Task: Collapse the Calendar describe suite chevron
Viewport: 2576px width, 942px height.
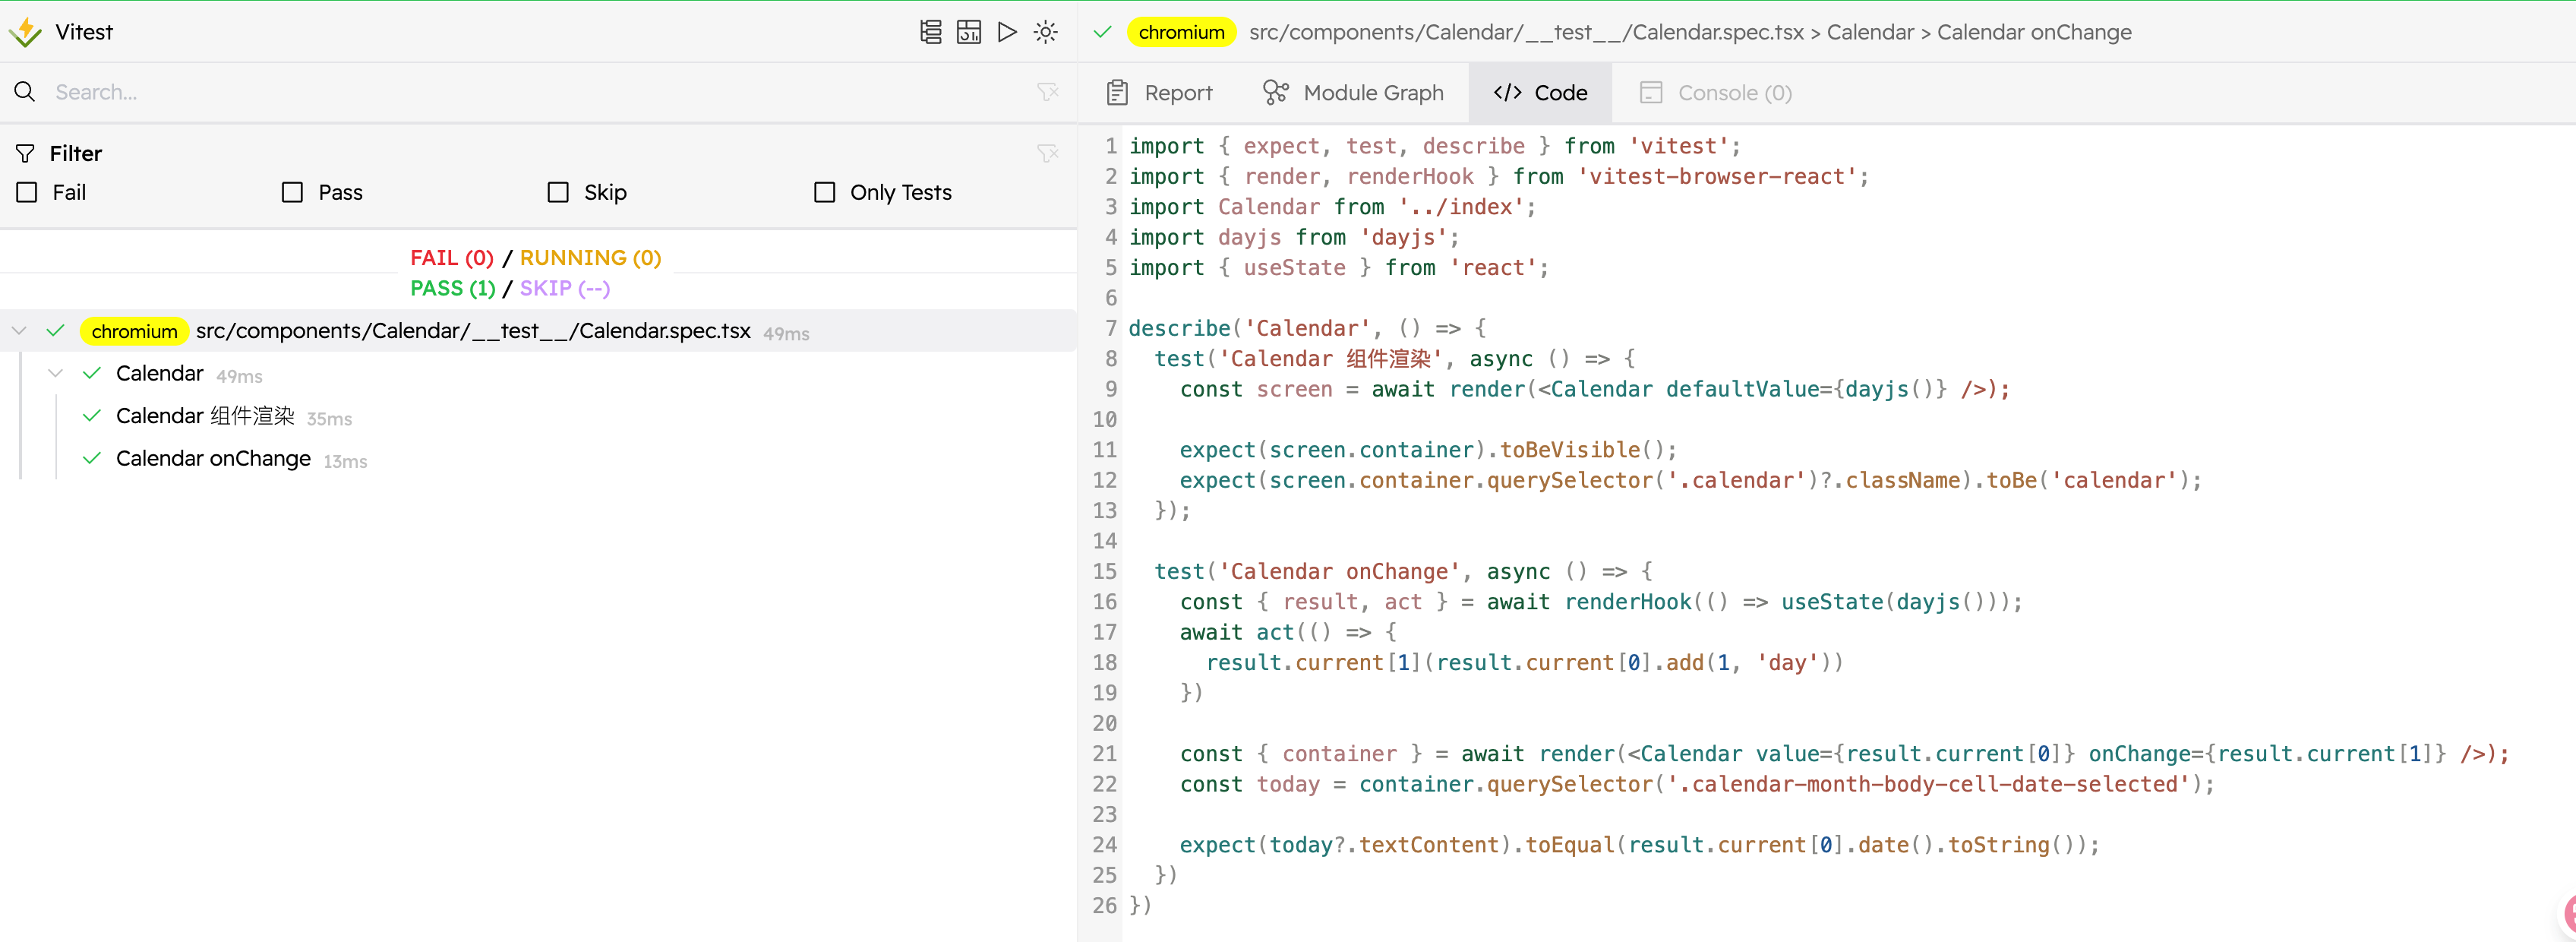Action: (x=56, y=373)
